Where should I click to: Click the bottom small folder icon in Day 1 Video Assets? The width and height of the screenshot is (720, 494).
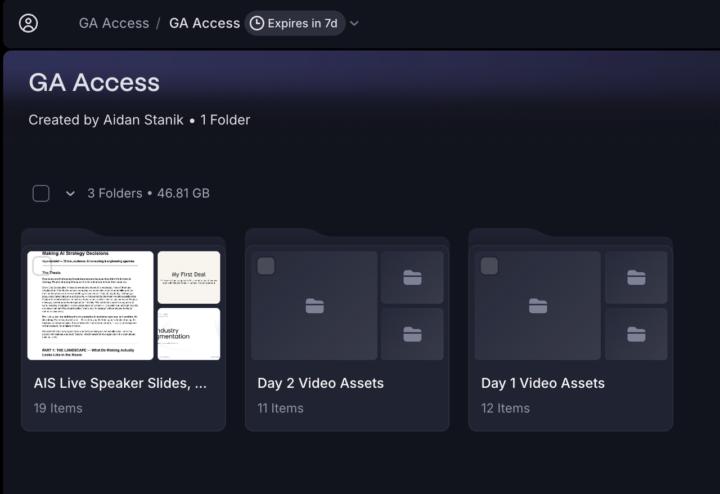point(636,334)
